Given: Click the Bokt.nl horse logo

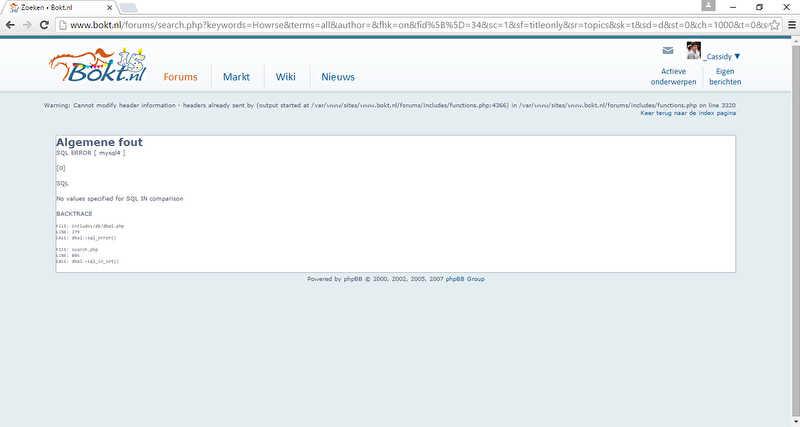Looking at the screenshot, I should [x=97, y=69].
